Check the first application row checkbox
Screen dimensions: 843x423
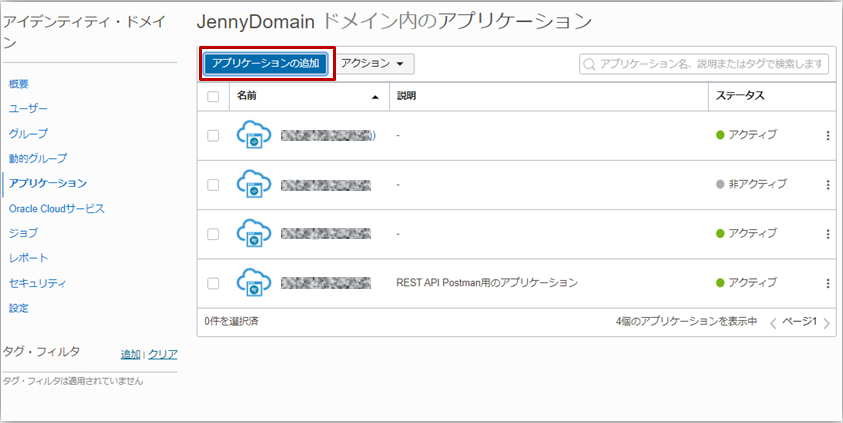coord(213,135)
